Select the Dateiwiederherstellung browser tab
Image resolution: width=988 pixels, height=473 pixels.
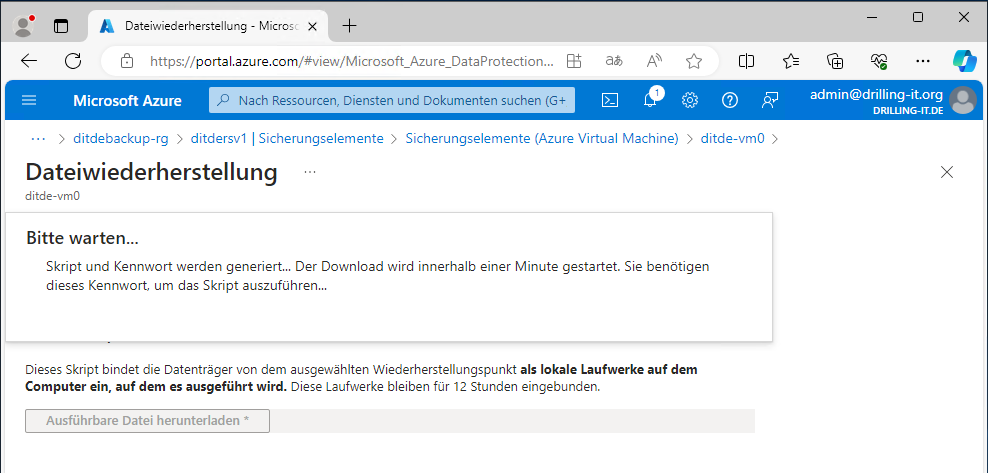210,26
